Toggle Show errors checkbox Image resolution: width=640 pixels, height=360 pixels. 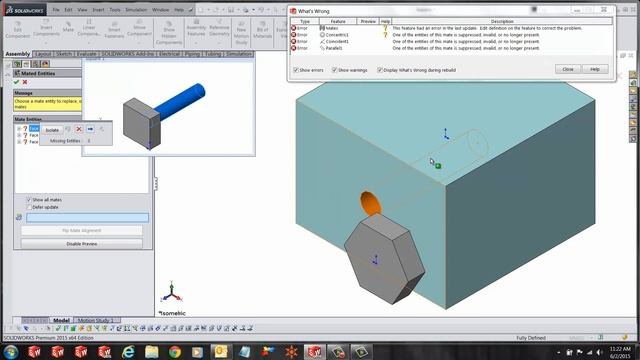coord(296,70)
